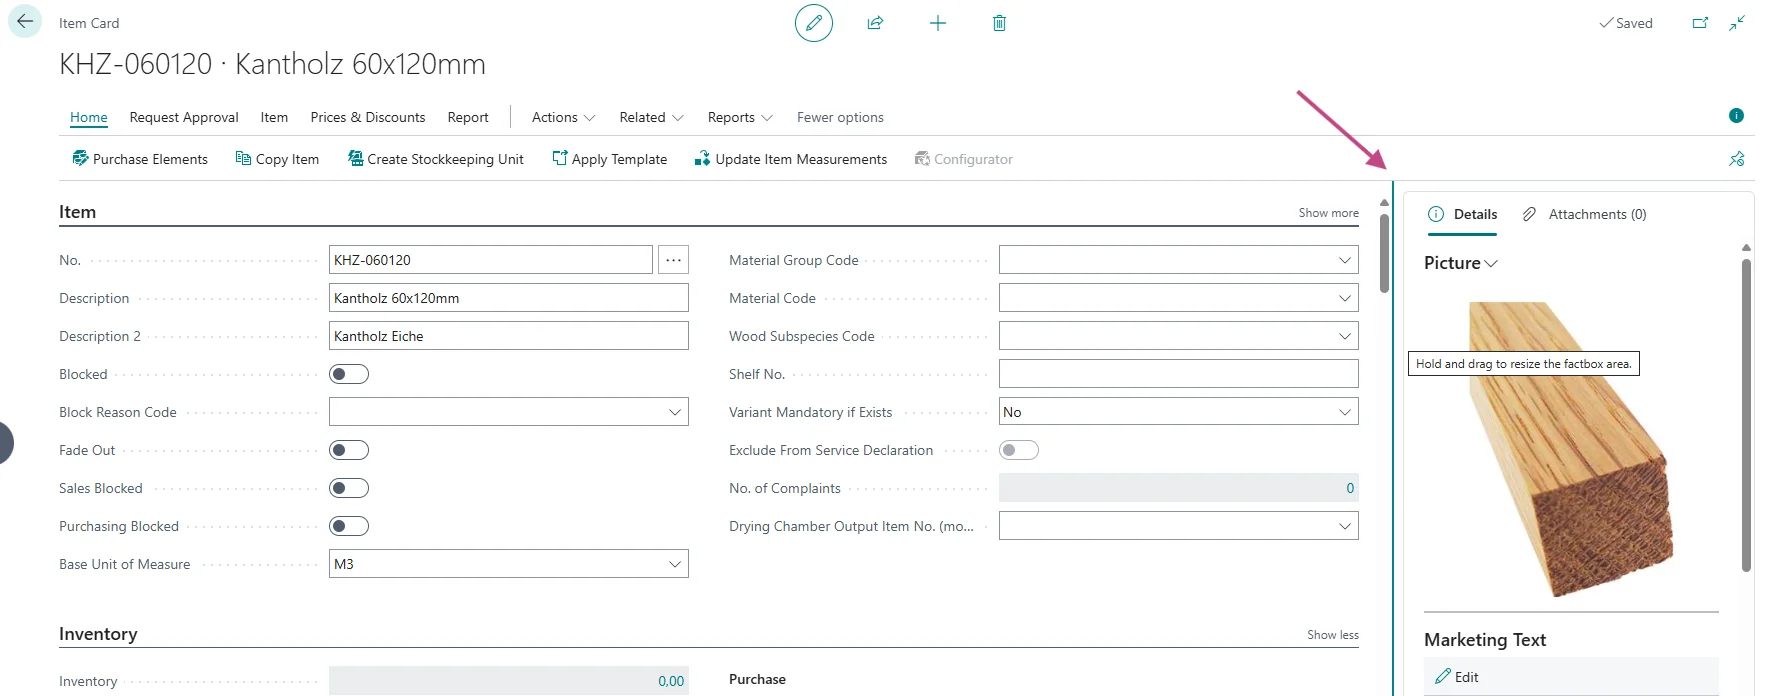Click the trash delete icon
The image size is (1778, 696).
point(999,23)
